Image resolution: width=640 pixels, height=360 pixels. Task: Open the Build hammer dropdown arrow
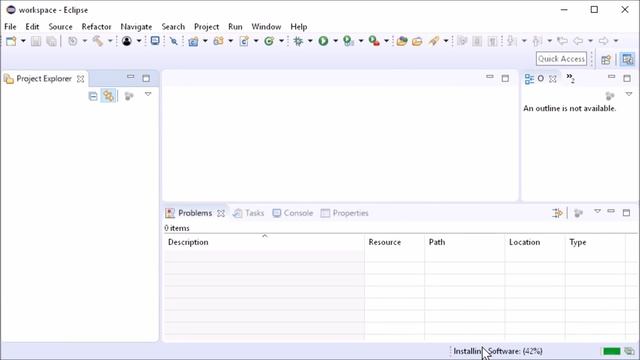[110, 41]
